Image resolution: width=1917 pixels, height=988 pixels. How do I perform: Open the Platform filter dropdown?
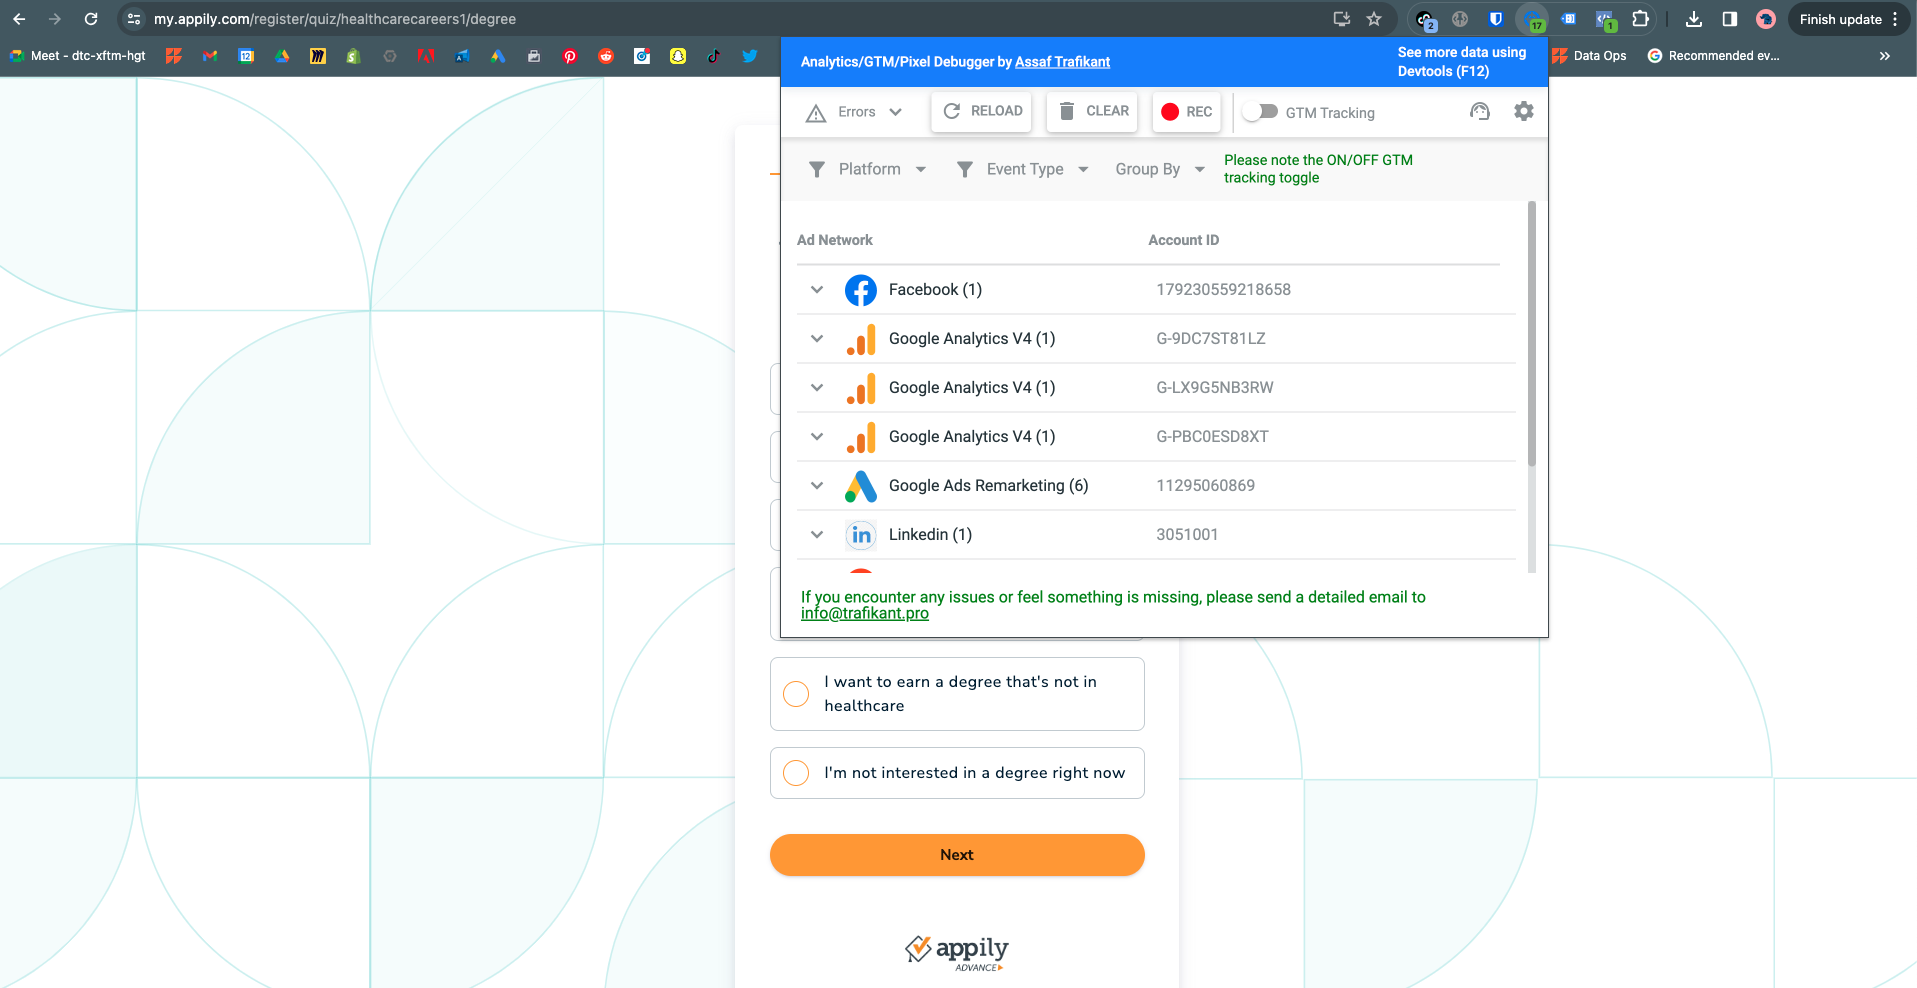[867, 169]
